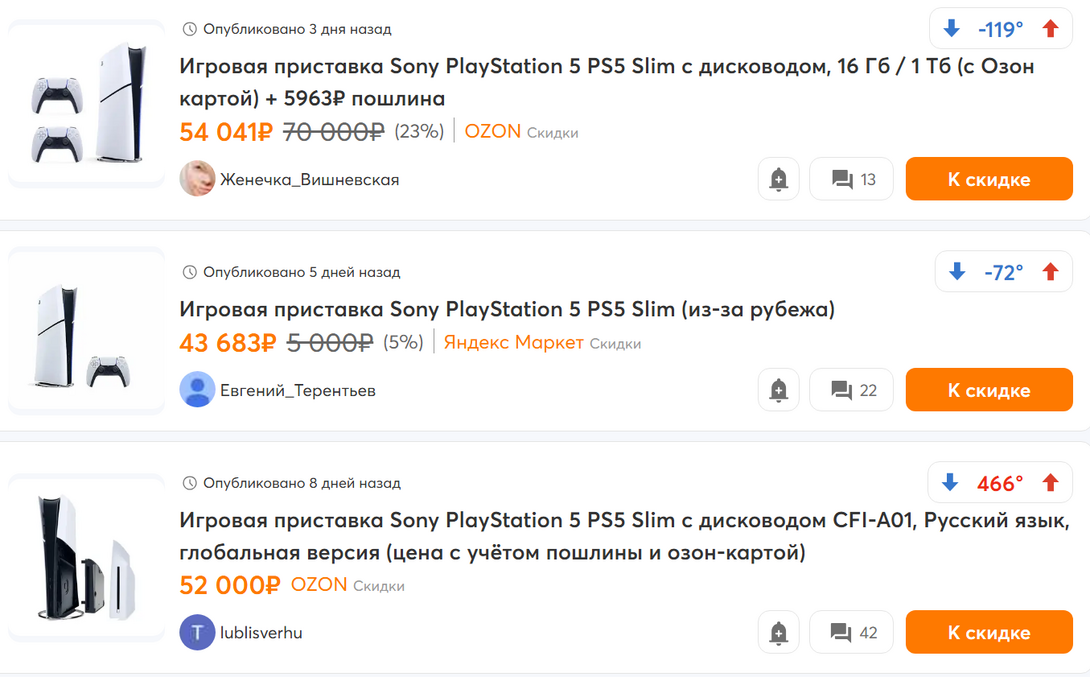
Task: Downvote the 54 041₽ PS5 Slim deal
Action: (x=951, y=29)
